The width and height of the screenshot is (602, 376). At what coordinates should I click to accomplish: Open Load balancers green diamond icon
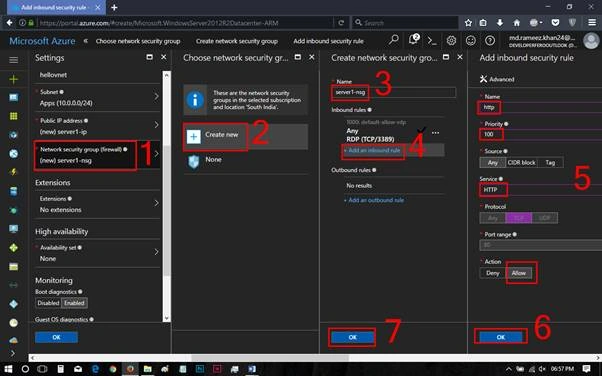13,248
